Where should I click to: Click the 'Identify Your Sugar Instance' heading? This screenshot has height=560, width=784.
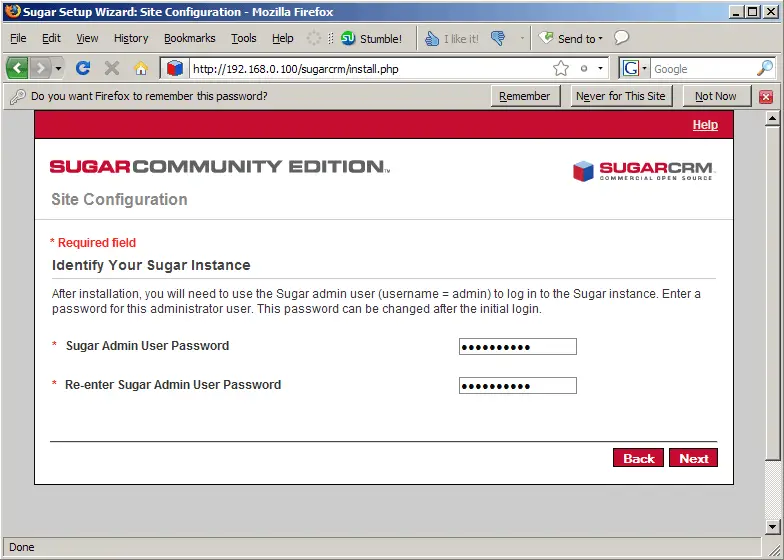coord(151,265)
